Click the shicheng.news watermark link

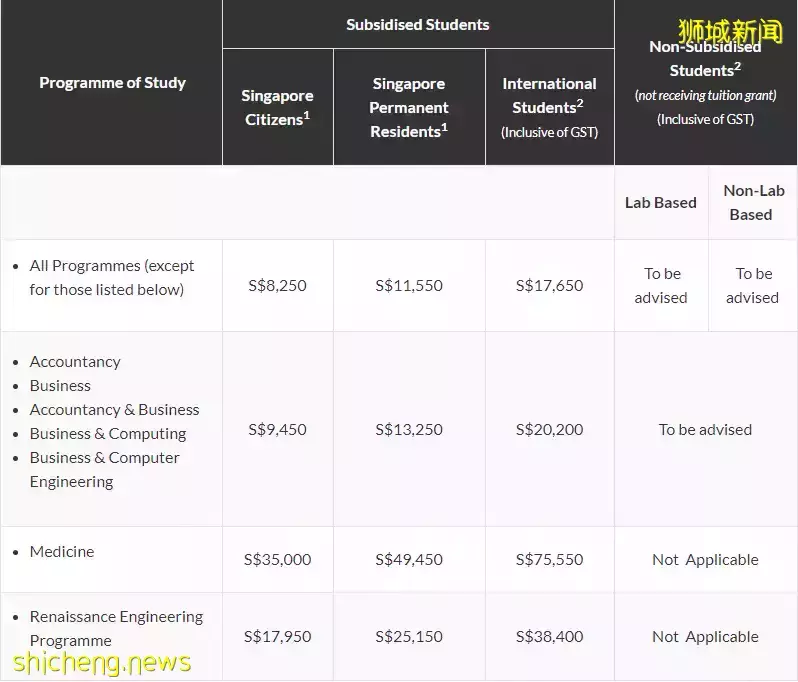102,663
